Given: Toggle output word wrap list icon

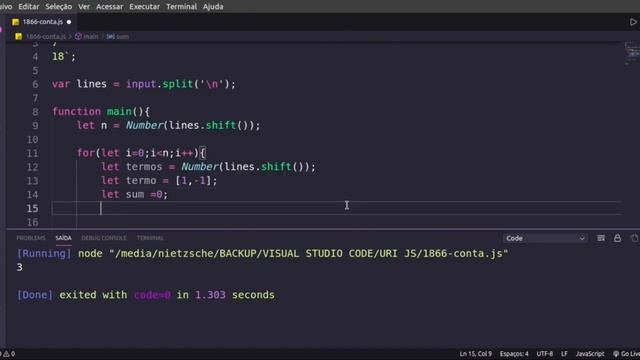Looking at the screenshot, I should point(601,238).
